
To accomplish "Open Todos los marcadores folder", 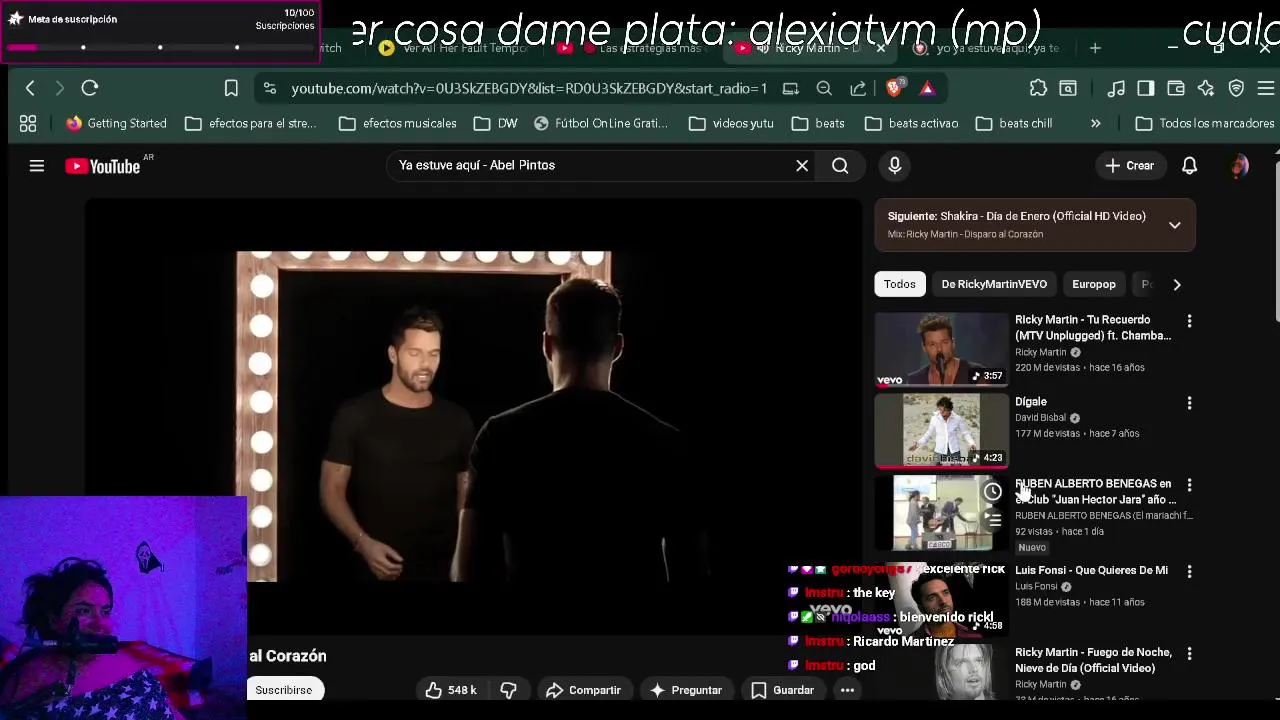I will pos(1205,123).
